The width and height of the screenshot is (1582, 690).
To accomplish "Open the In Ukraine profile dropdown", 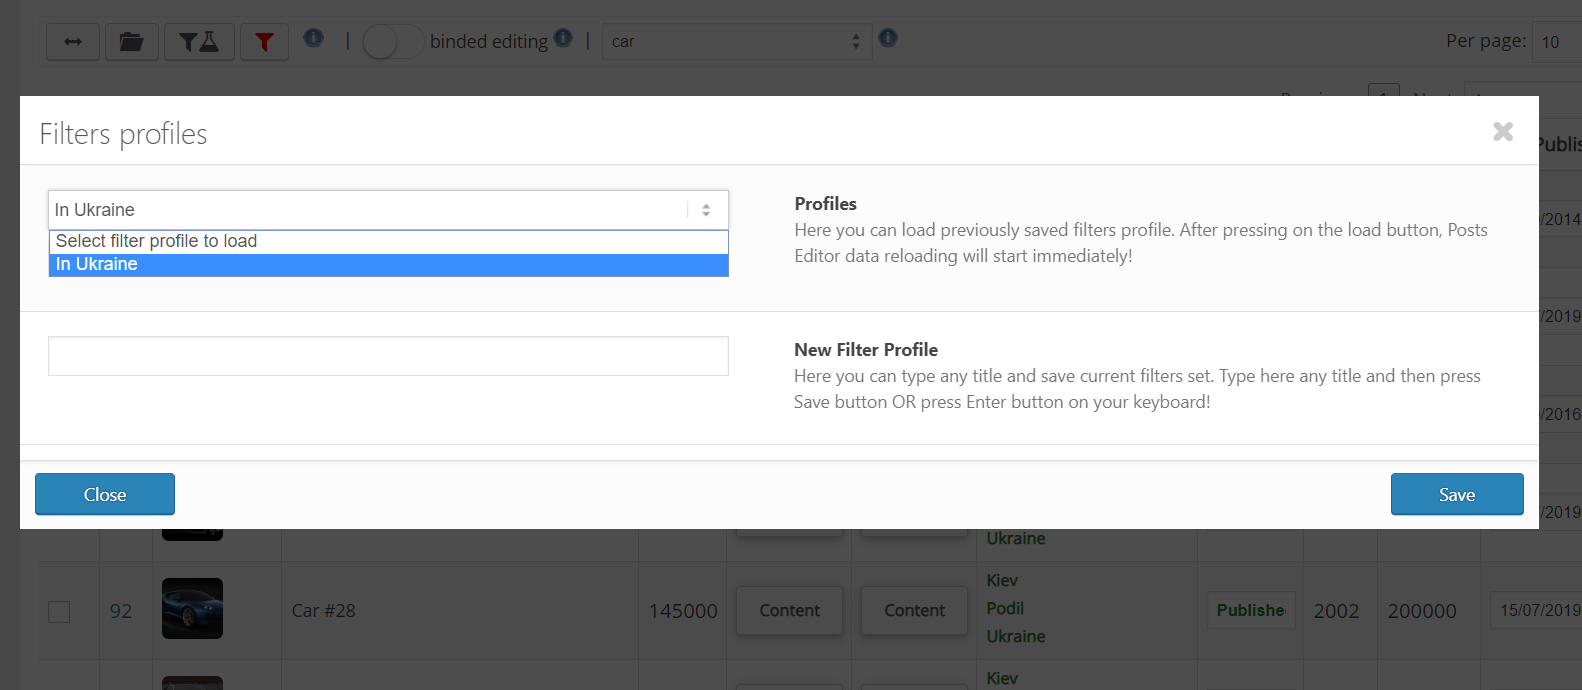I will coord(388,210).
